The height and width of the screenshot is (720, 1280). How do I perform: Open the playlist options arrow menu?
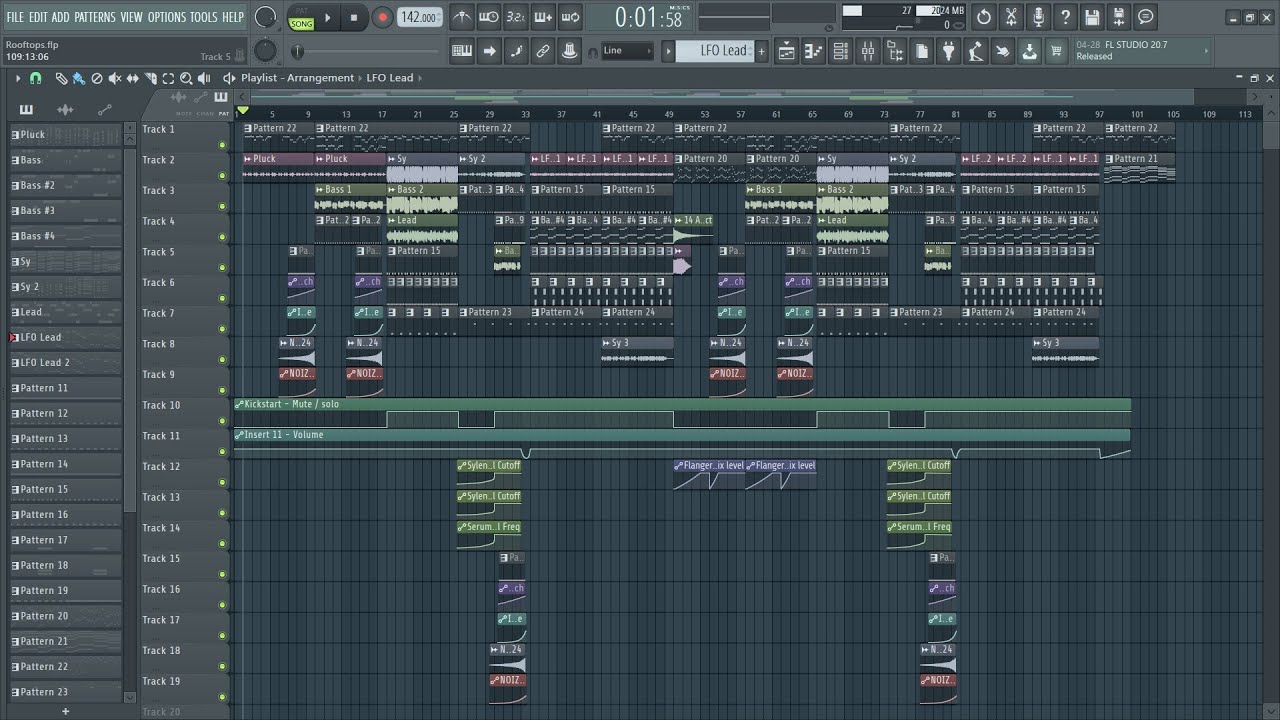click(17, 78)
